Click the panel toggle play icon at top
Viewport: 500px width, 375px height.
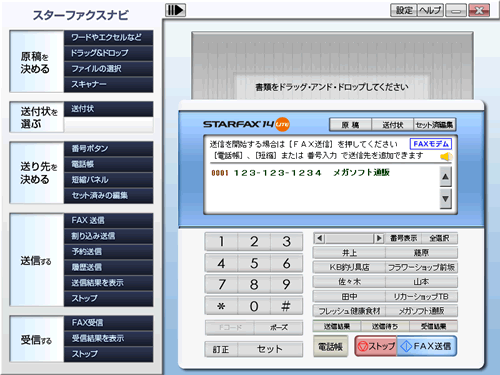click(x=175, y=10)
